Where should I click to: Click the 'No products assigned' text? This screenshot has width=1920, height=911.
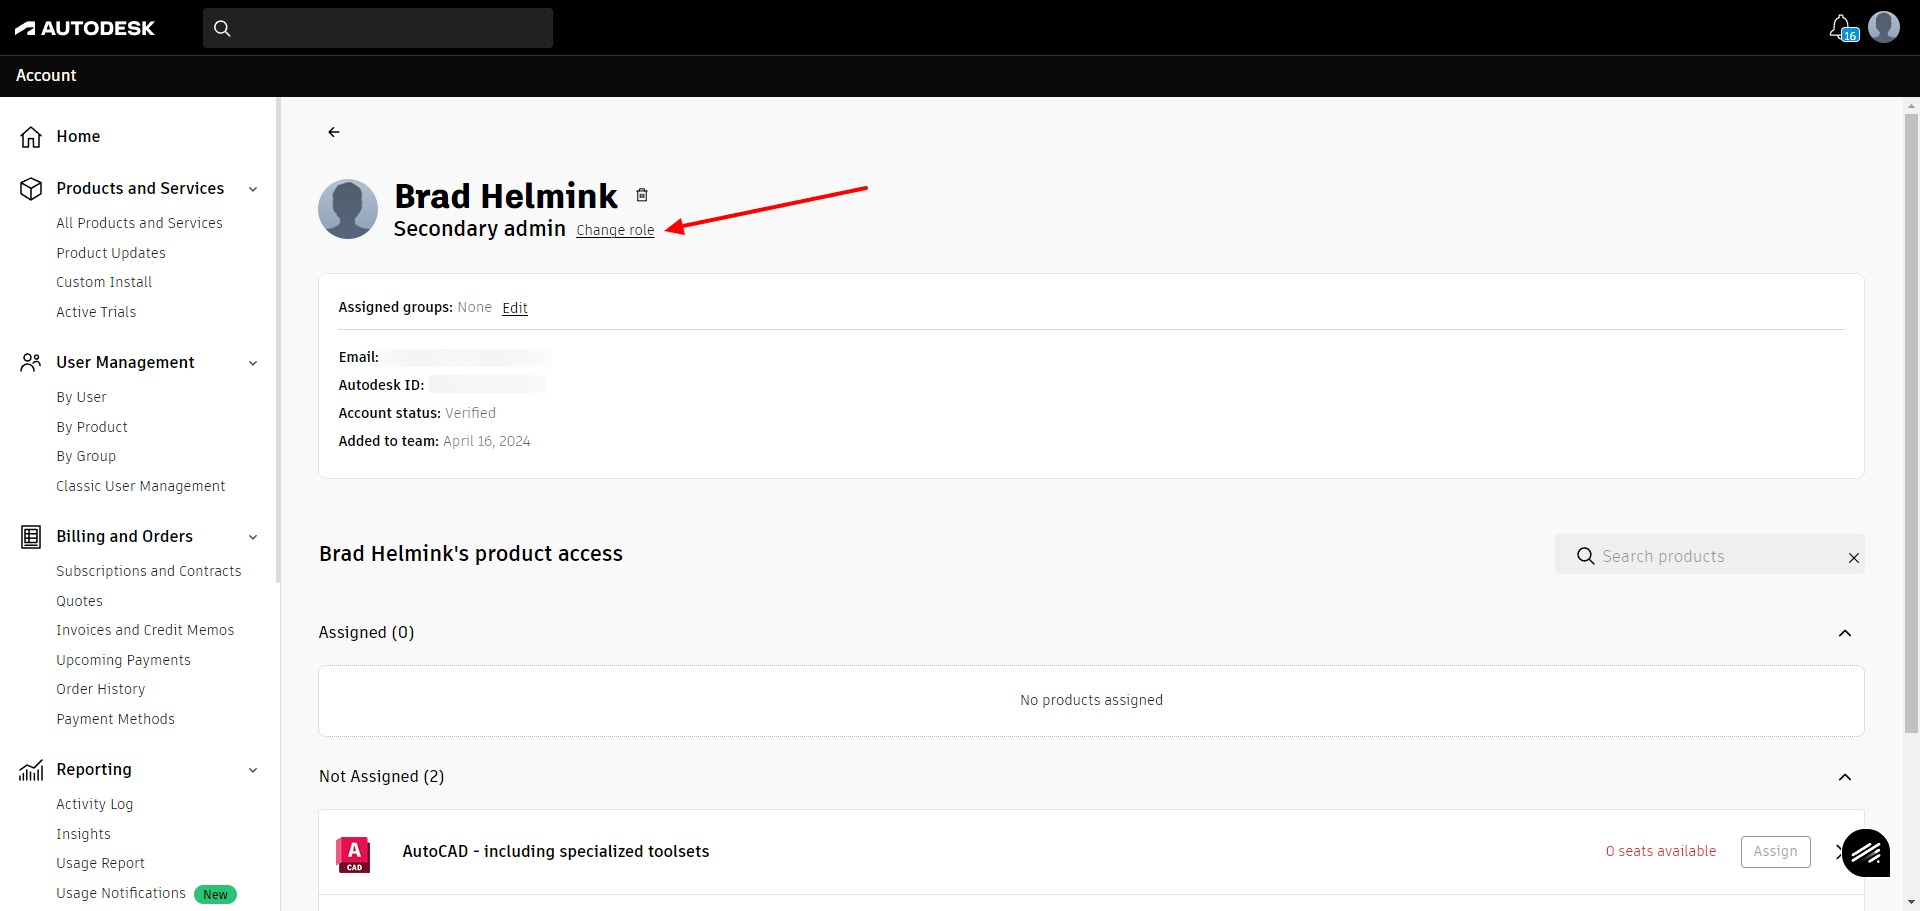(1091, 701)
